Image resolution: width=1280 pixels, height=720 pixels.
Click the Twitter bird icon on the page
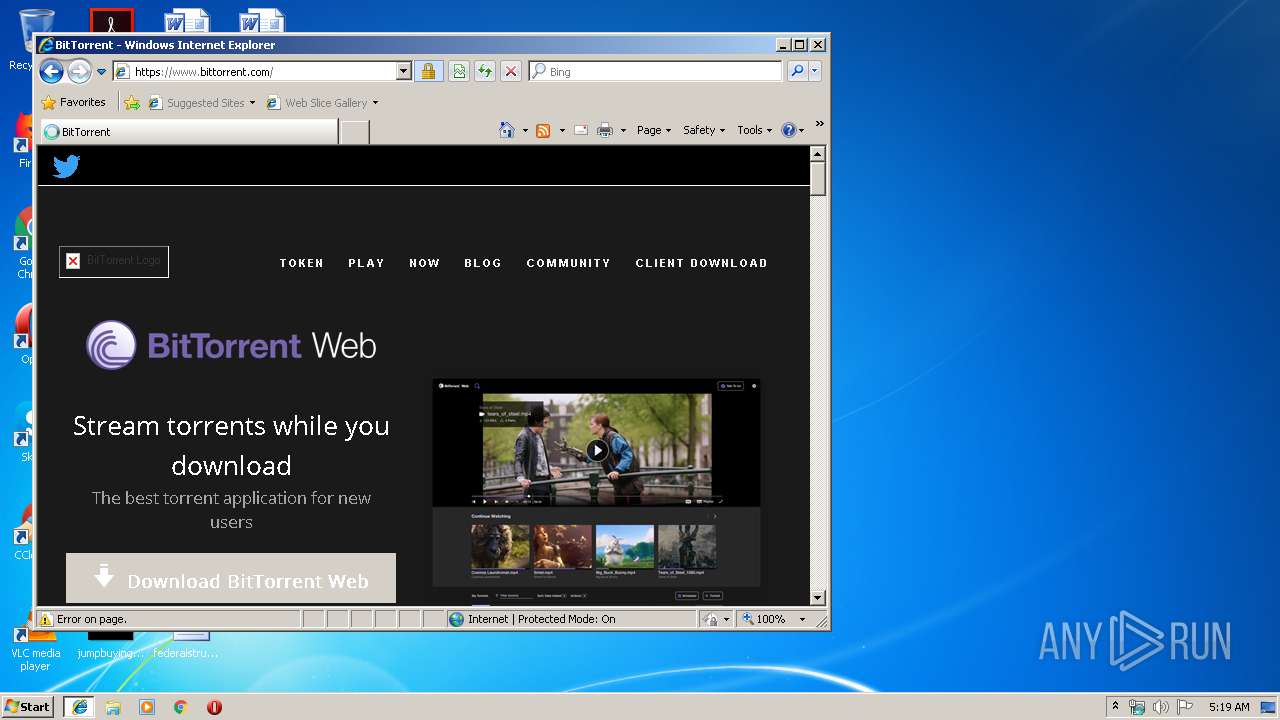66,166
